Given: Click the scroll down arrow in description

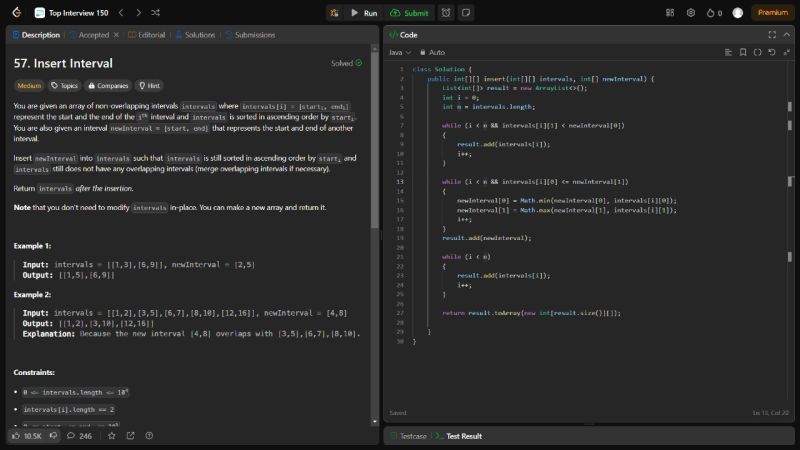Looking at the screenshot, I should pyautogui.click(x=374, y=421).
